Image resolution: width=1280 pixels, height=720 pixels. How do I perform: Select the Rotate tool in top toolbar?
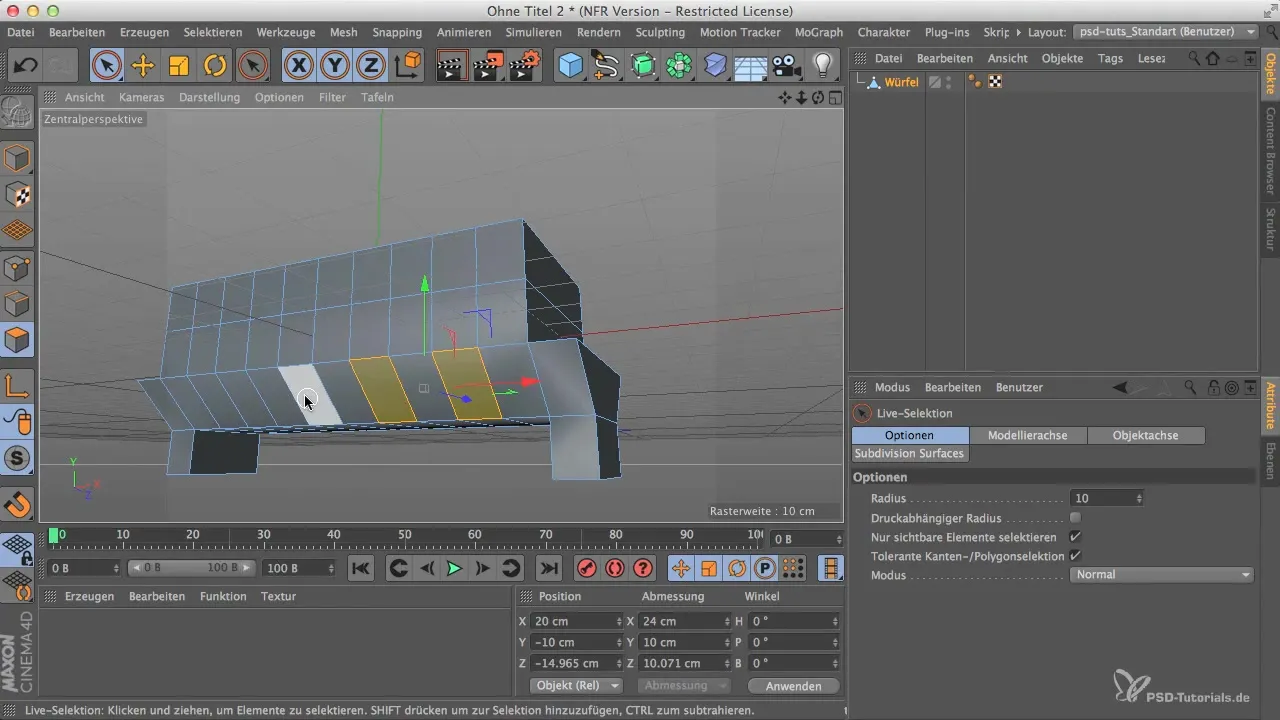(215, 66)
